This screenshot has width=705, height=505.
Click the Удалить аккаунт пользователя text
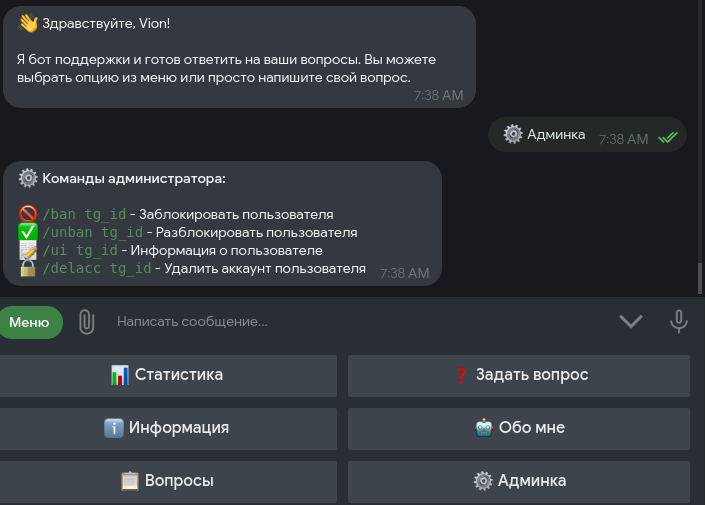pyautogui.click(x=265, y=268)
